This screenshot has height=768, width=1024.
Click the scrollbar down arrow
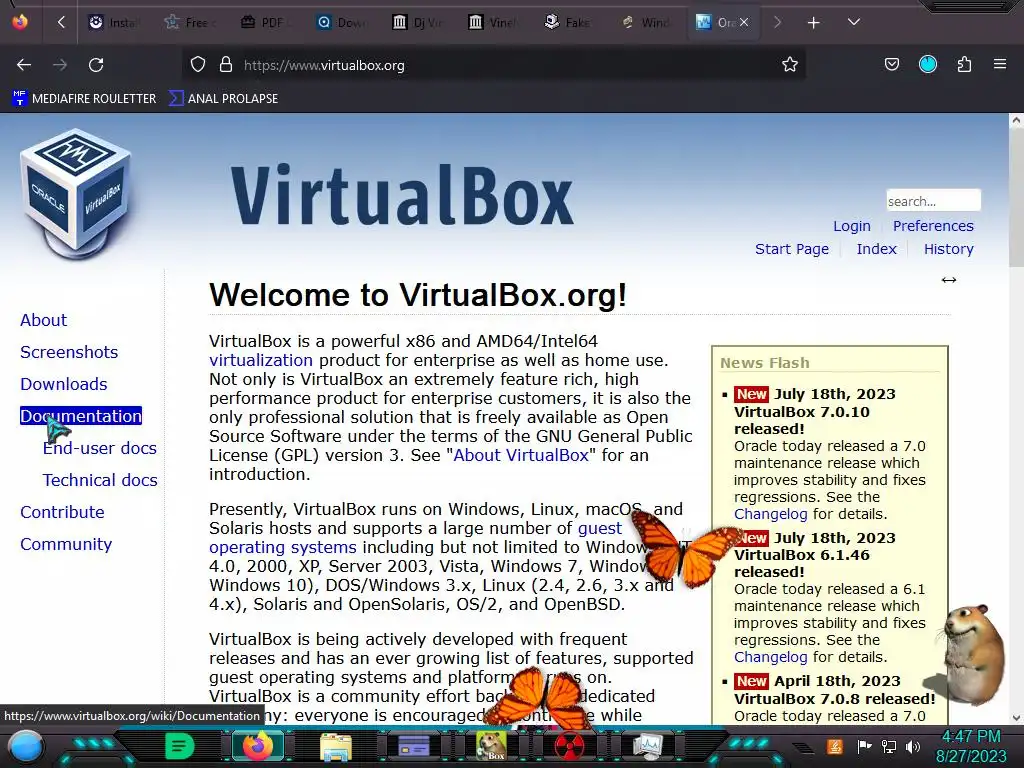[x=1016, y=718]
